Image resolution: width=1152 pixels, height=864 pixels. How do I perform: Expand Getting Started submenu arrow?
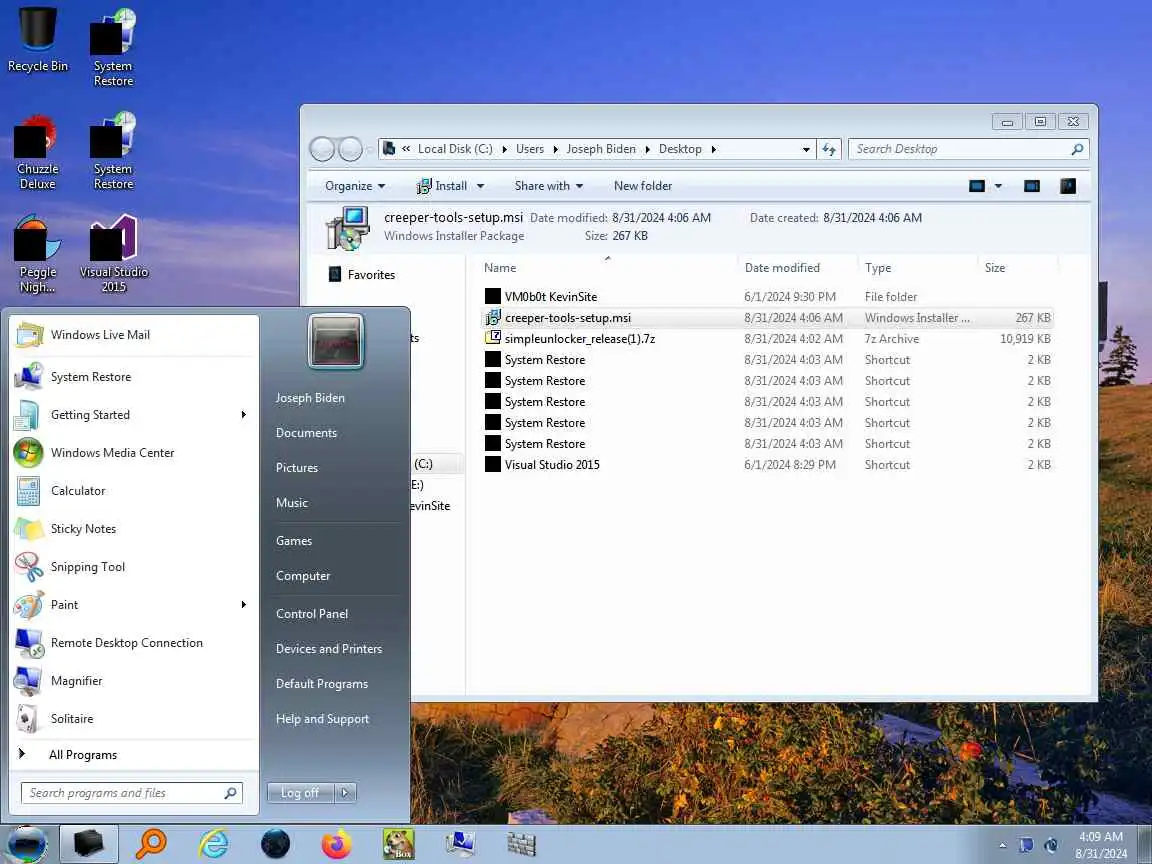pyautogui.click(x=244, y=415)
